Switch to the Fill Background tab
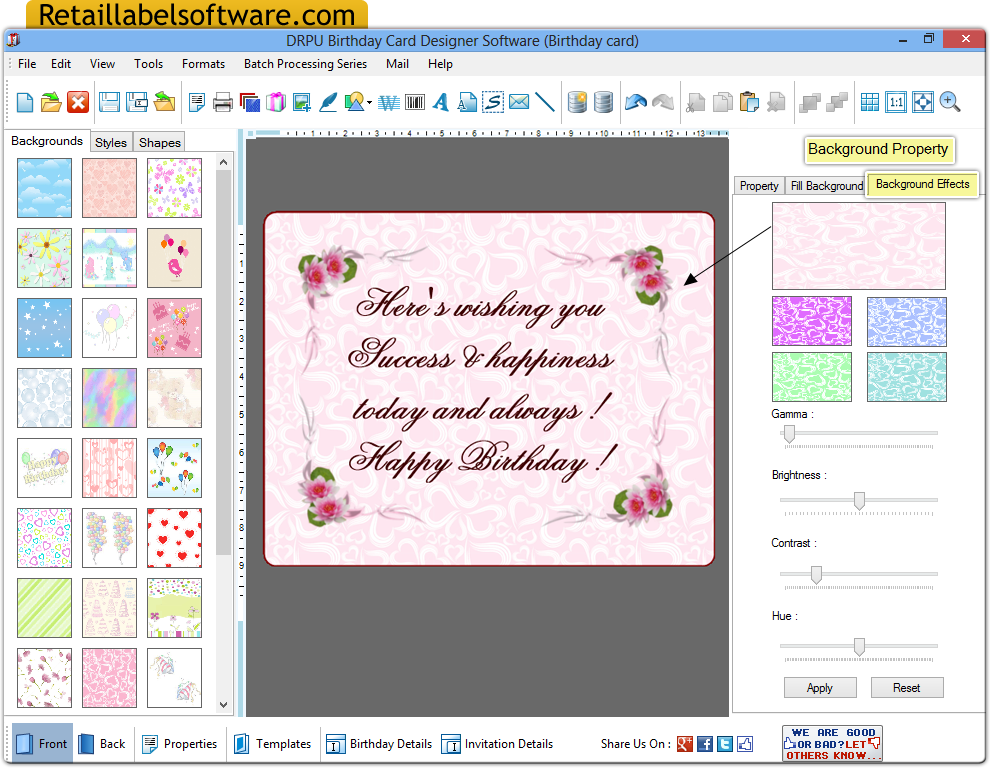Screen dimensions: 990x768 pyautogui.click(x=827, y=185)
